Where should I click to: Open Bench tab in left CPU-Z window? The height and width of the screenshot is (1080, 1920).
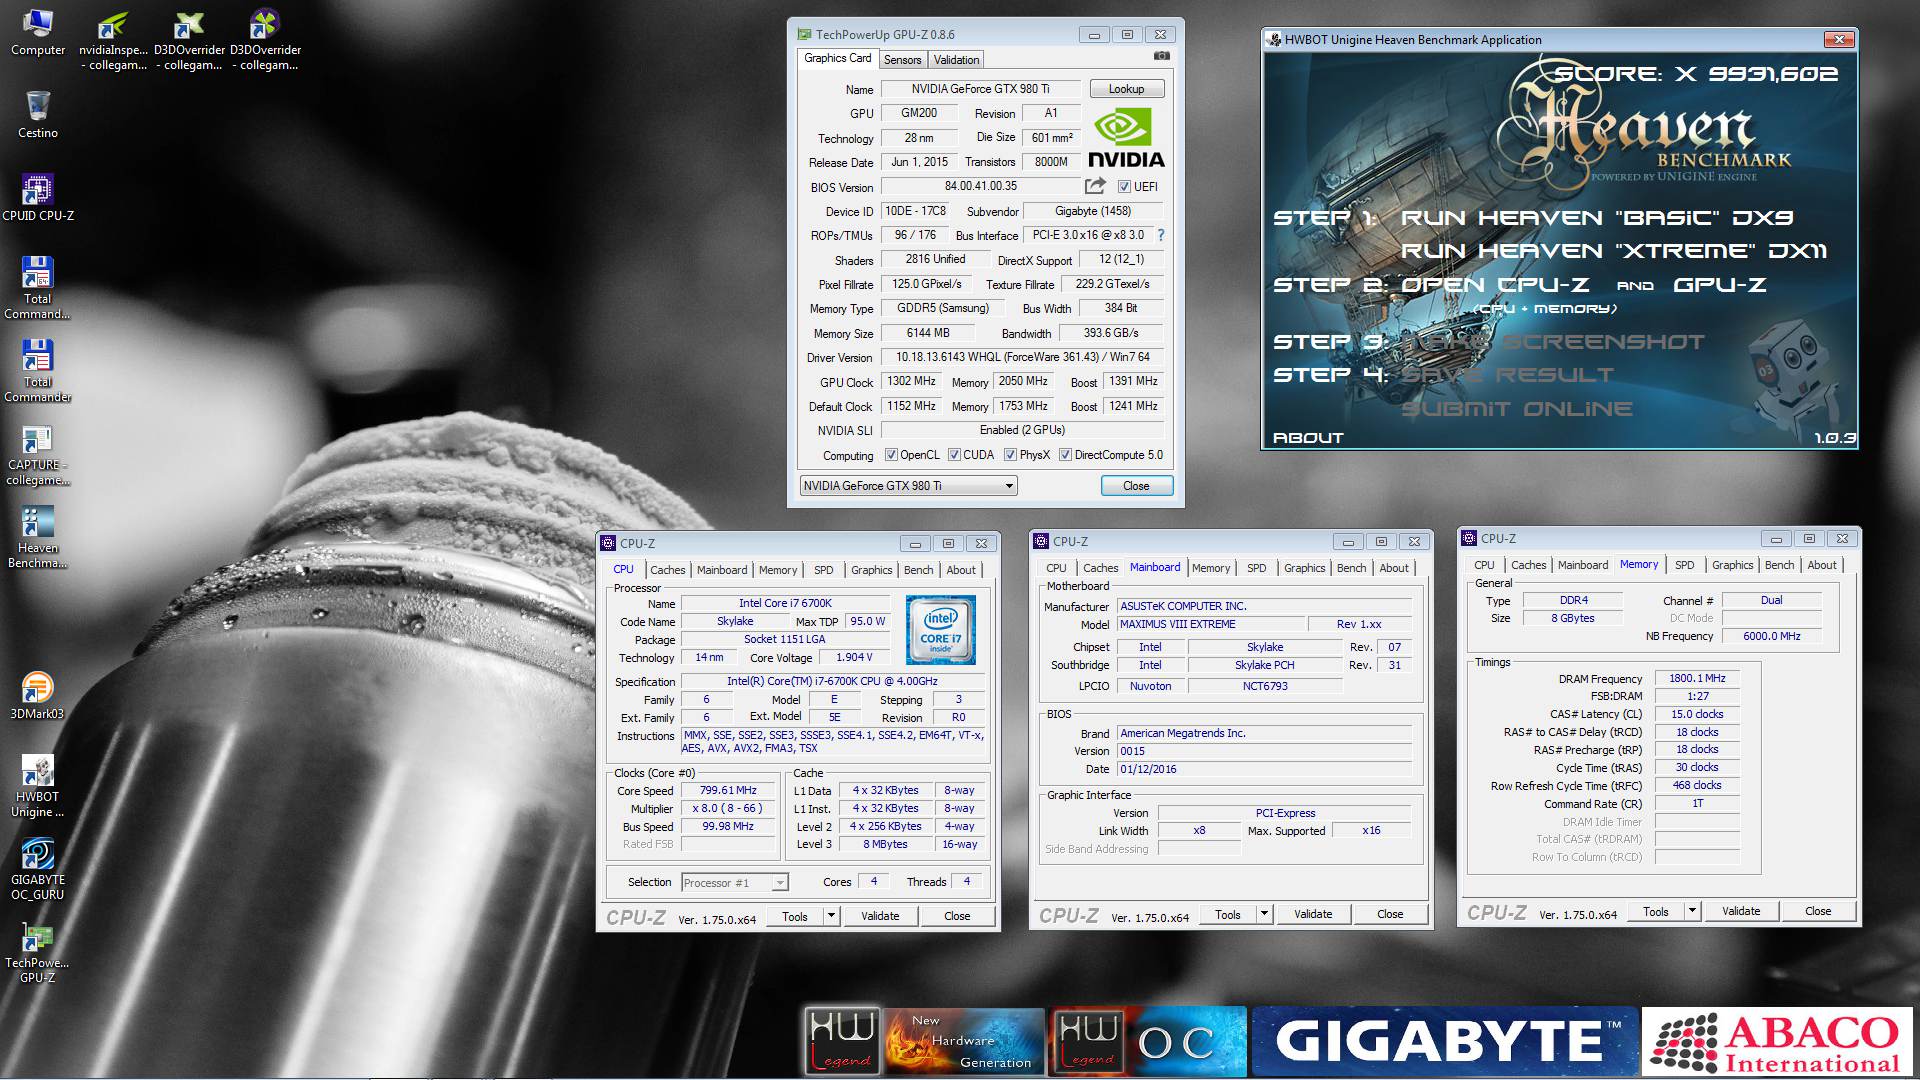918,570
